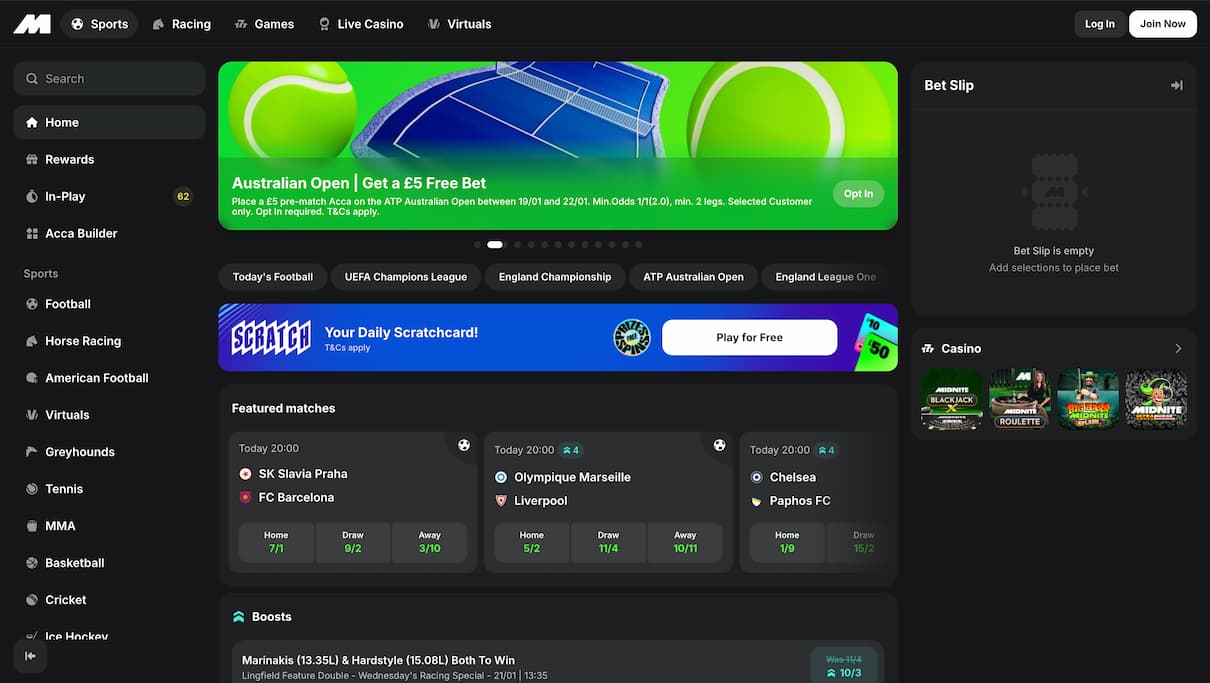Select the Horse Racing sidebar icon
This screenshot has width=1210, height=683.
[32, 341]
